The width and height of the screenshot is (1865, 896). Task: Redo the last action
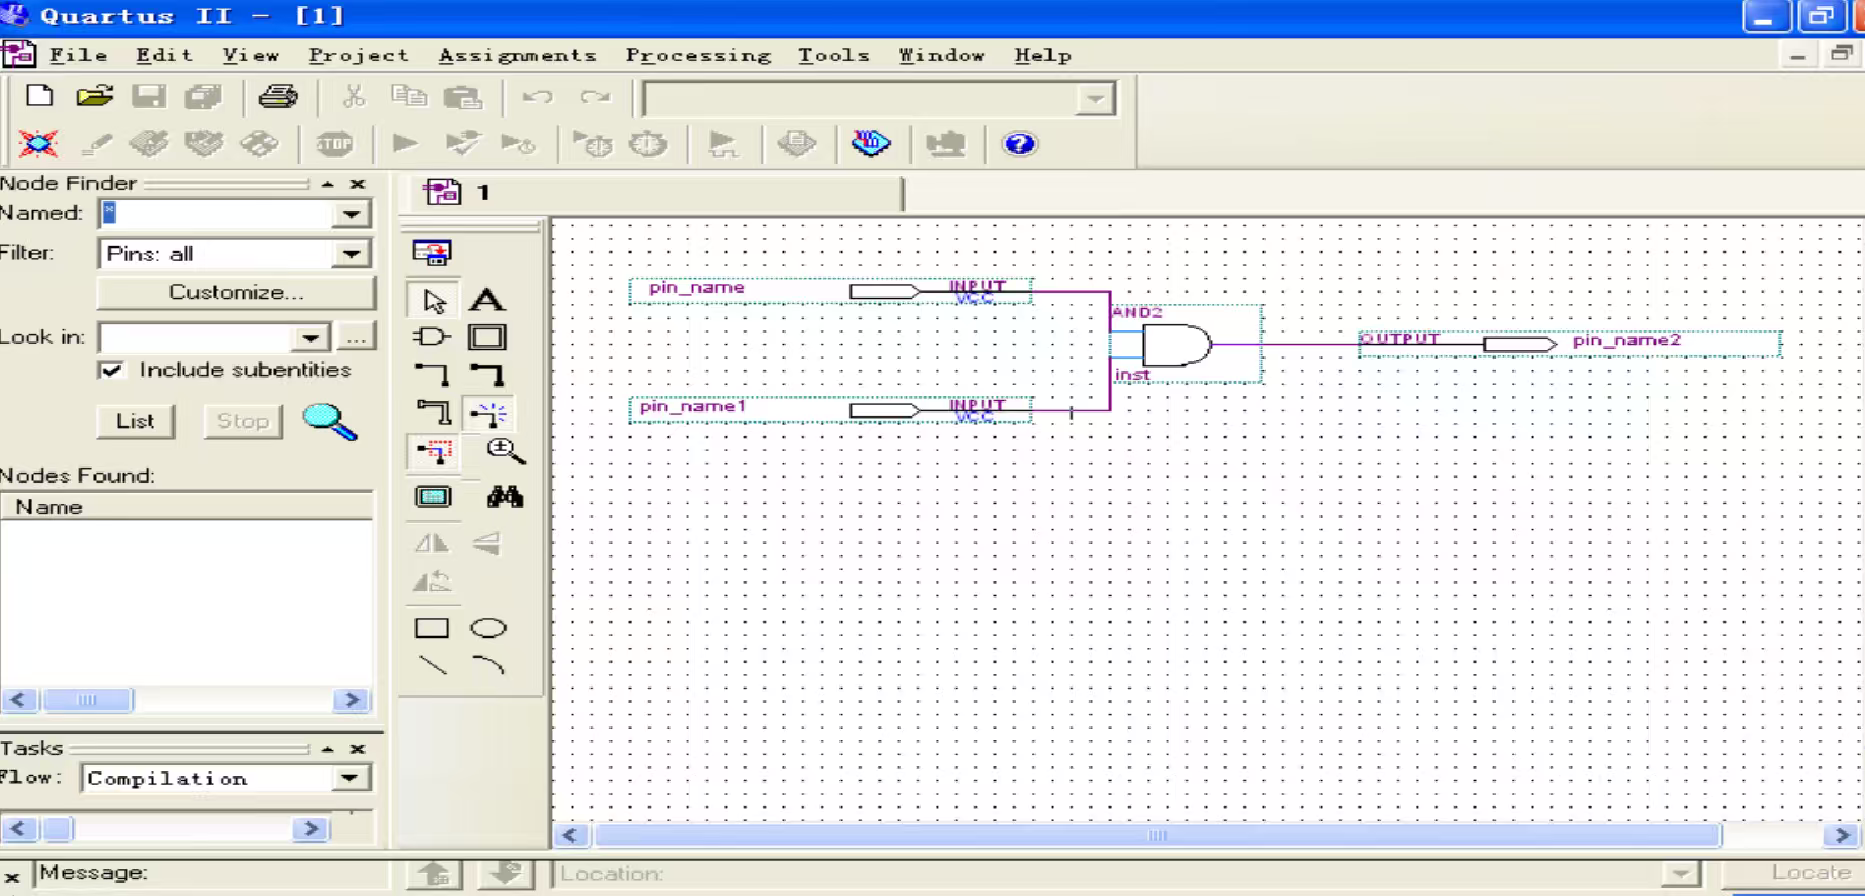point(595,97)
